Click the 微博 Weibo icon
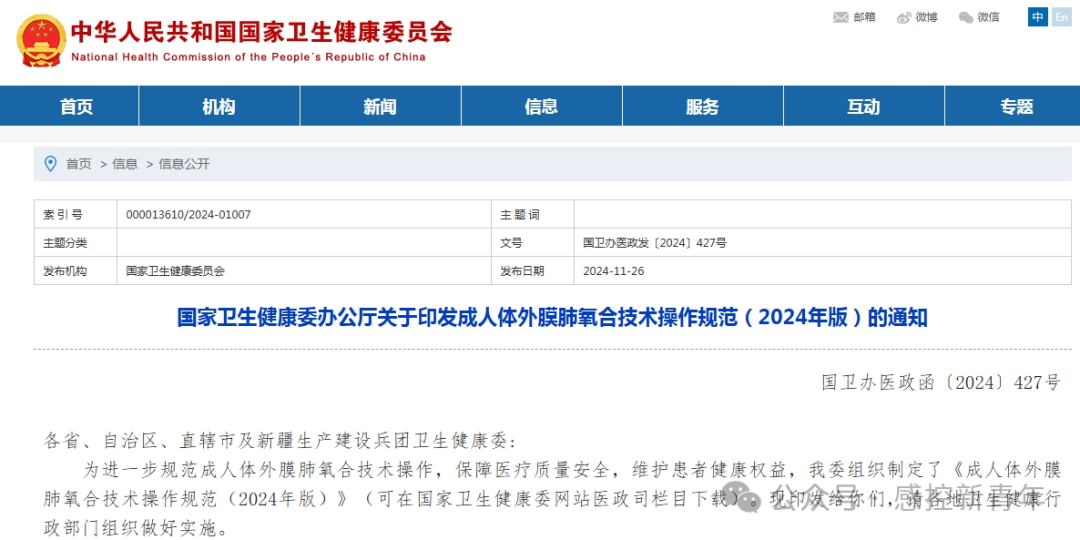This screenshot has height=540, width=1080. click(x=904, y=17)
